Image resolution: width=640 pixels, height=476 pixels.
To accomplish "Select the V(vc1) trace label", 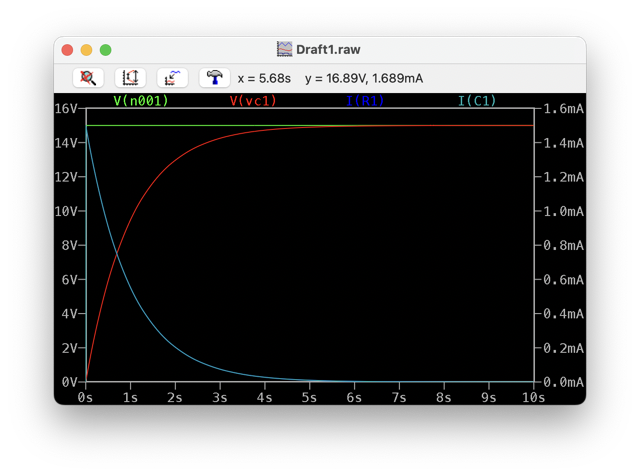I will [x=253, y=100].
